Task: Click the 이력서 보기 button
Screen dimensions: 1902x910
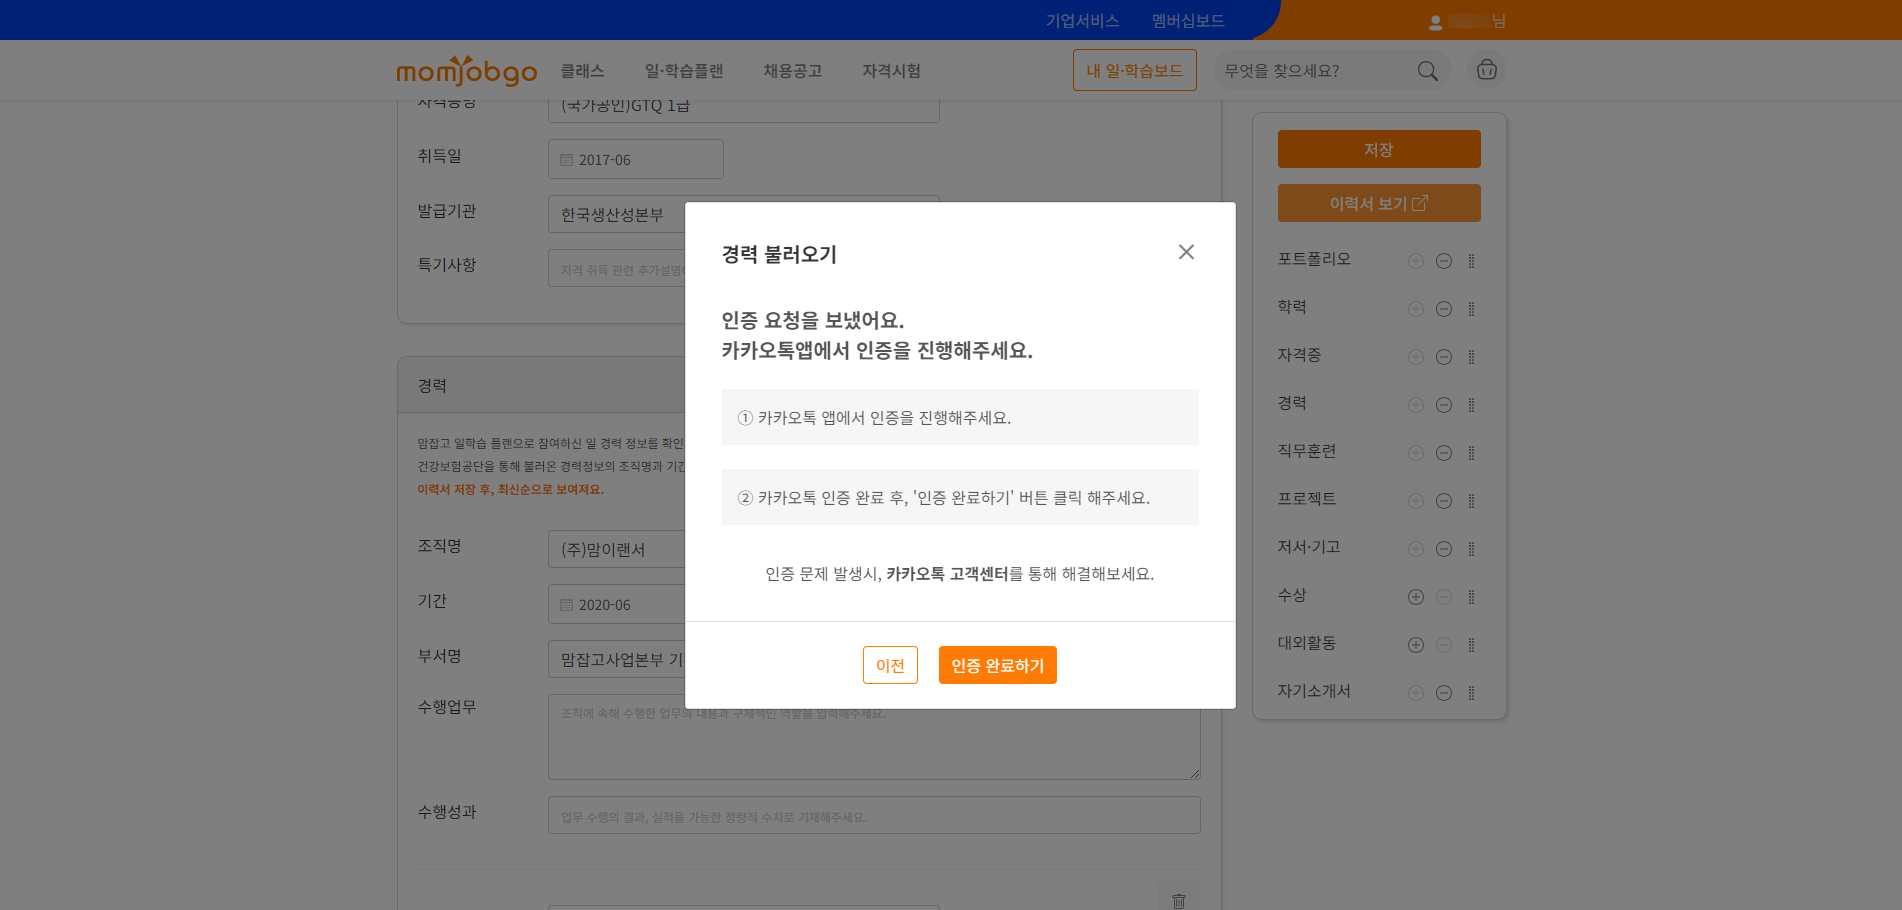Action: click(x=1378, y=203)
